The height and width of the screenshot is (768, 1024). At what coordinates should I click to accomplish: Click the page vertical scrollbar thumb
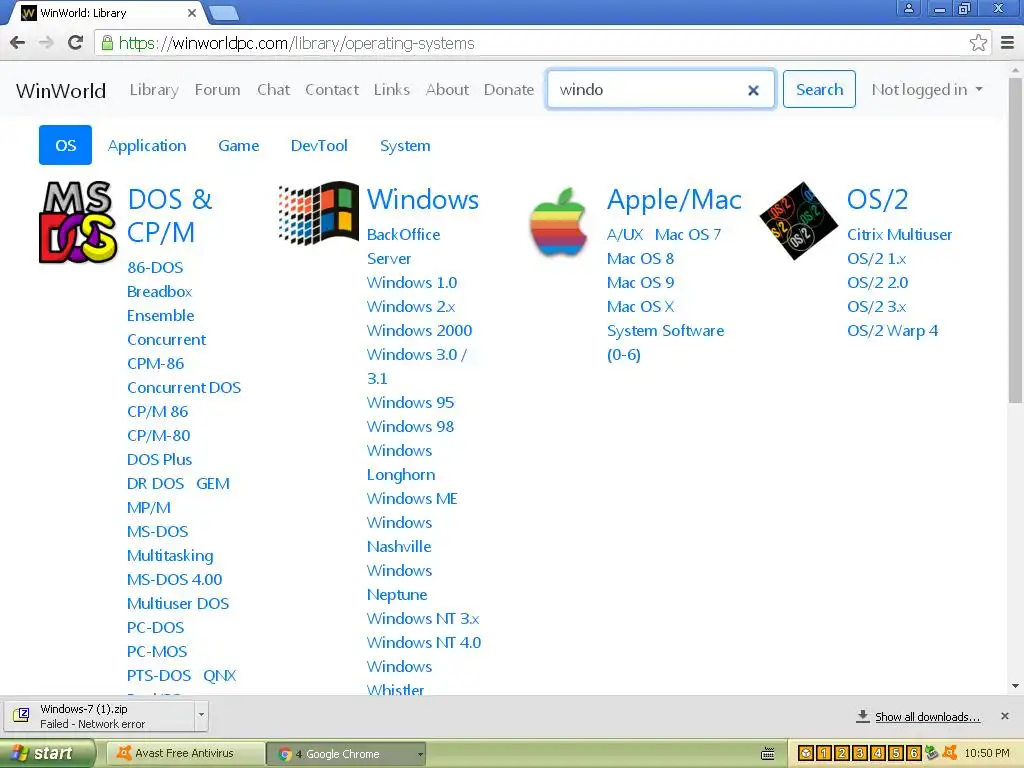1015,238
